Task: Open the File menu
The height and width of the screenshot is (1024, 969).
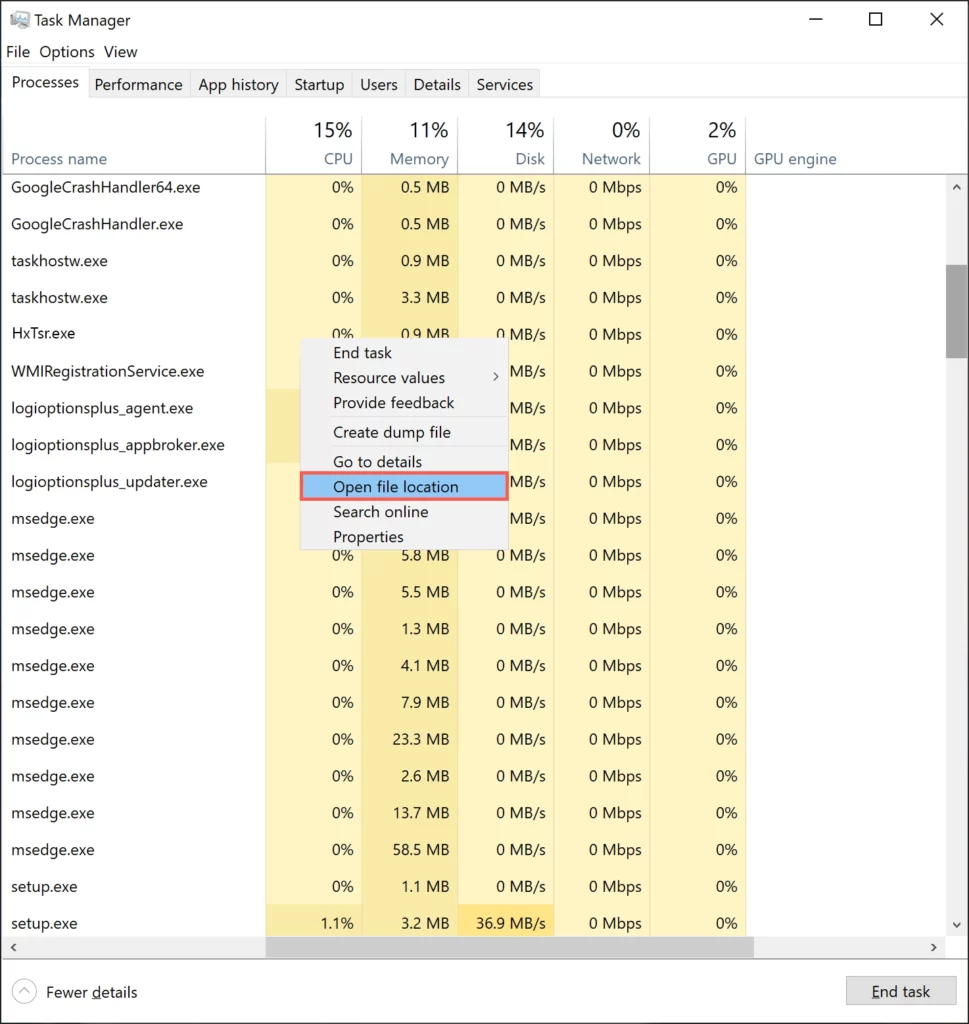Action: (17, 51)
